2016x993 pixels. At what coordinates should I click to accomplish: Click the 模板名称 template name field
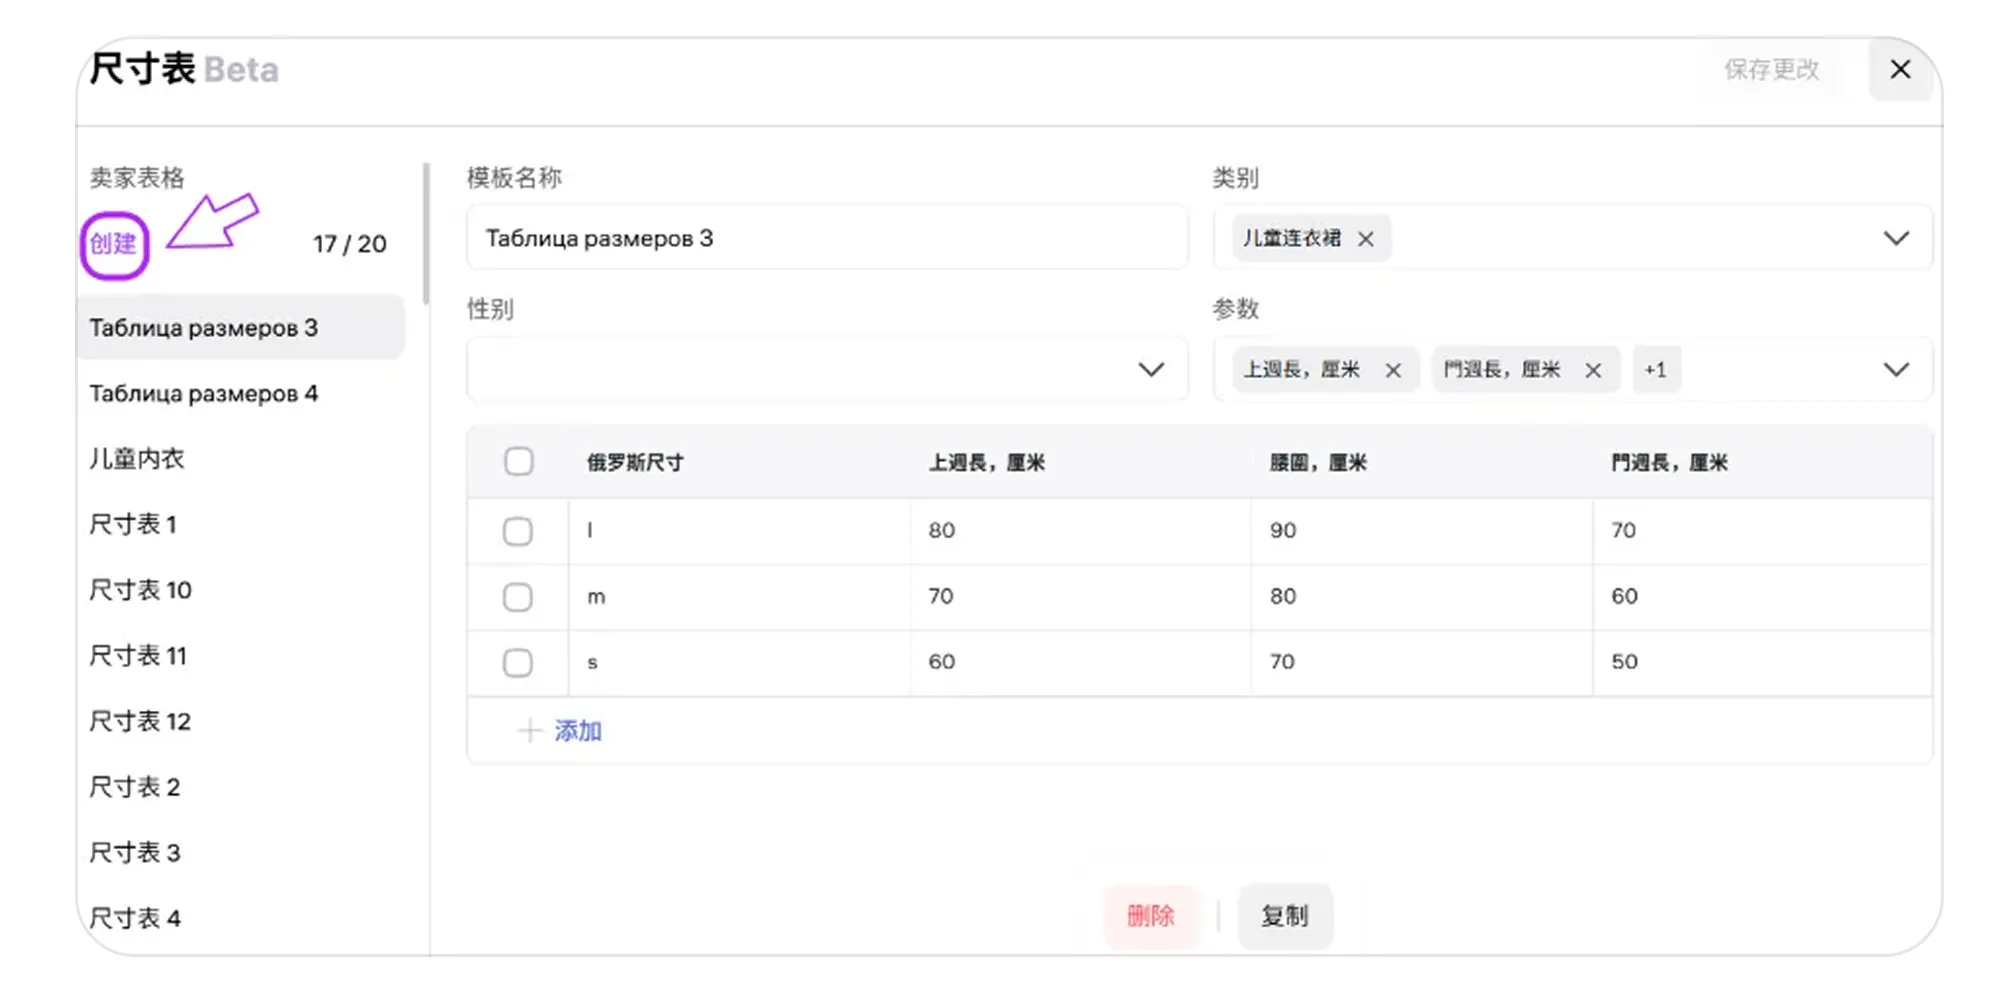click(x=826, y=238)
